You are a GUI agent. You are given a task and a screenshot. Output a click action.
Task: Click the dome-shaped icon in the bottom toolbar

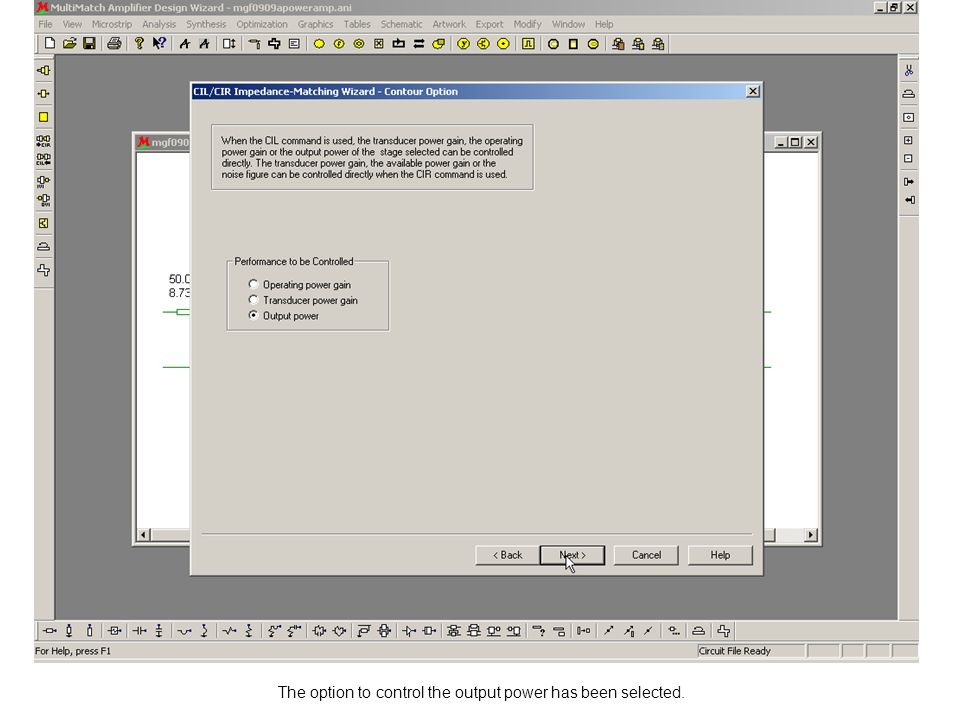click(698, 631)
